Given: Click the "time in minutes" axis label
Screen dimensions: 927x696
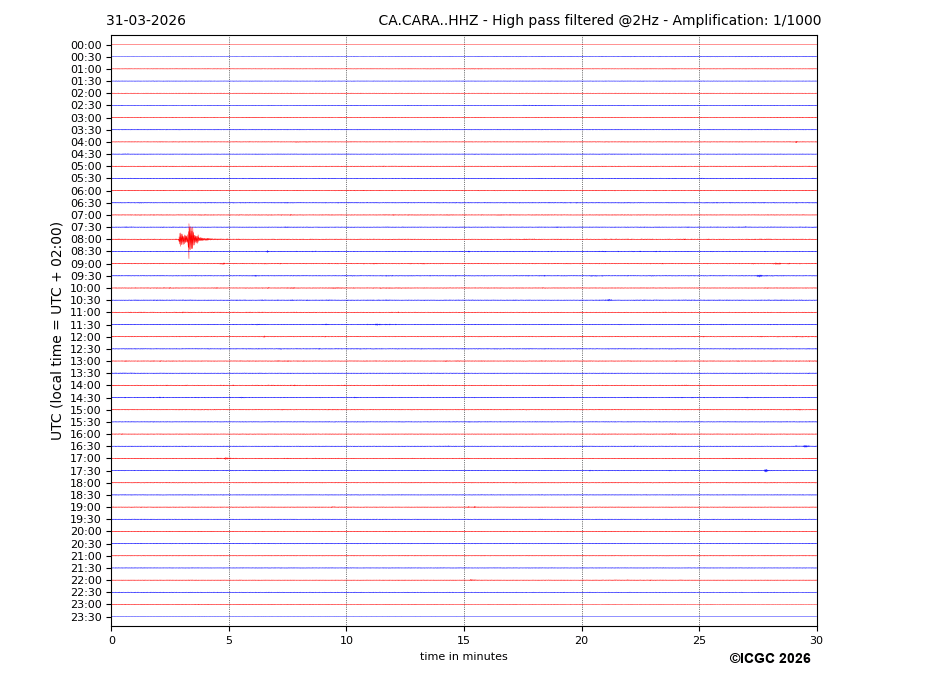Looking at the screenshot, I should pos(463,657).
